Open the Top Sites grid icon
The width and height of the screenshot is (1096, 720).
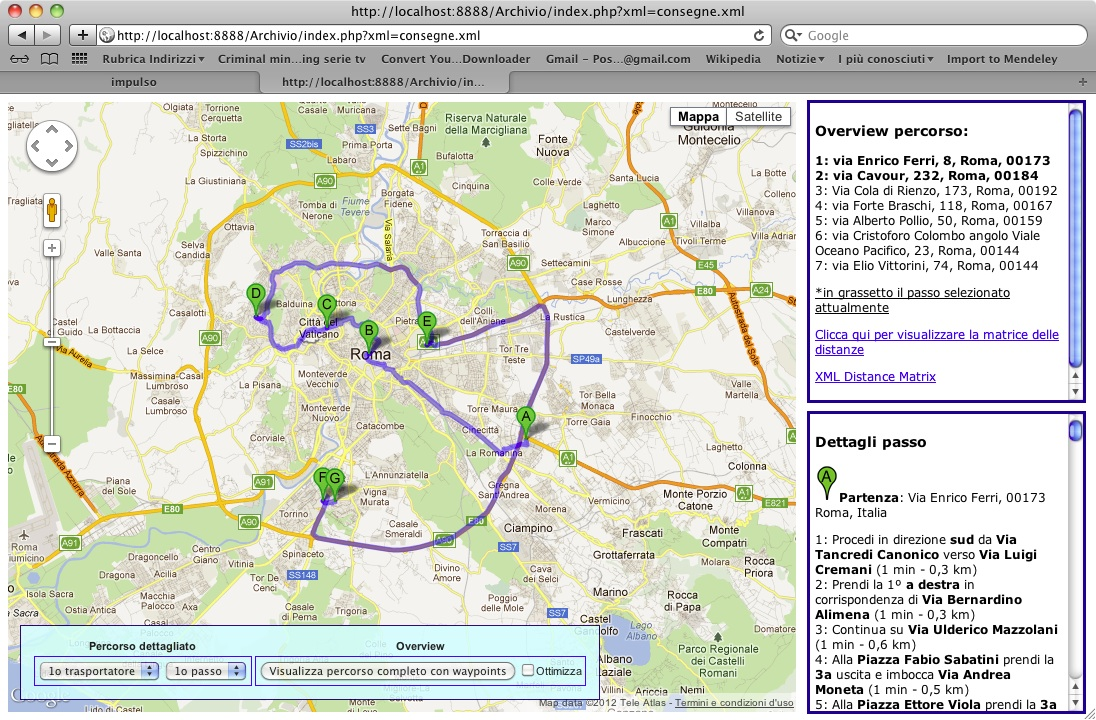point(80,59)
